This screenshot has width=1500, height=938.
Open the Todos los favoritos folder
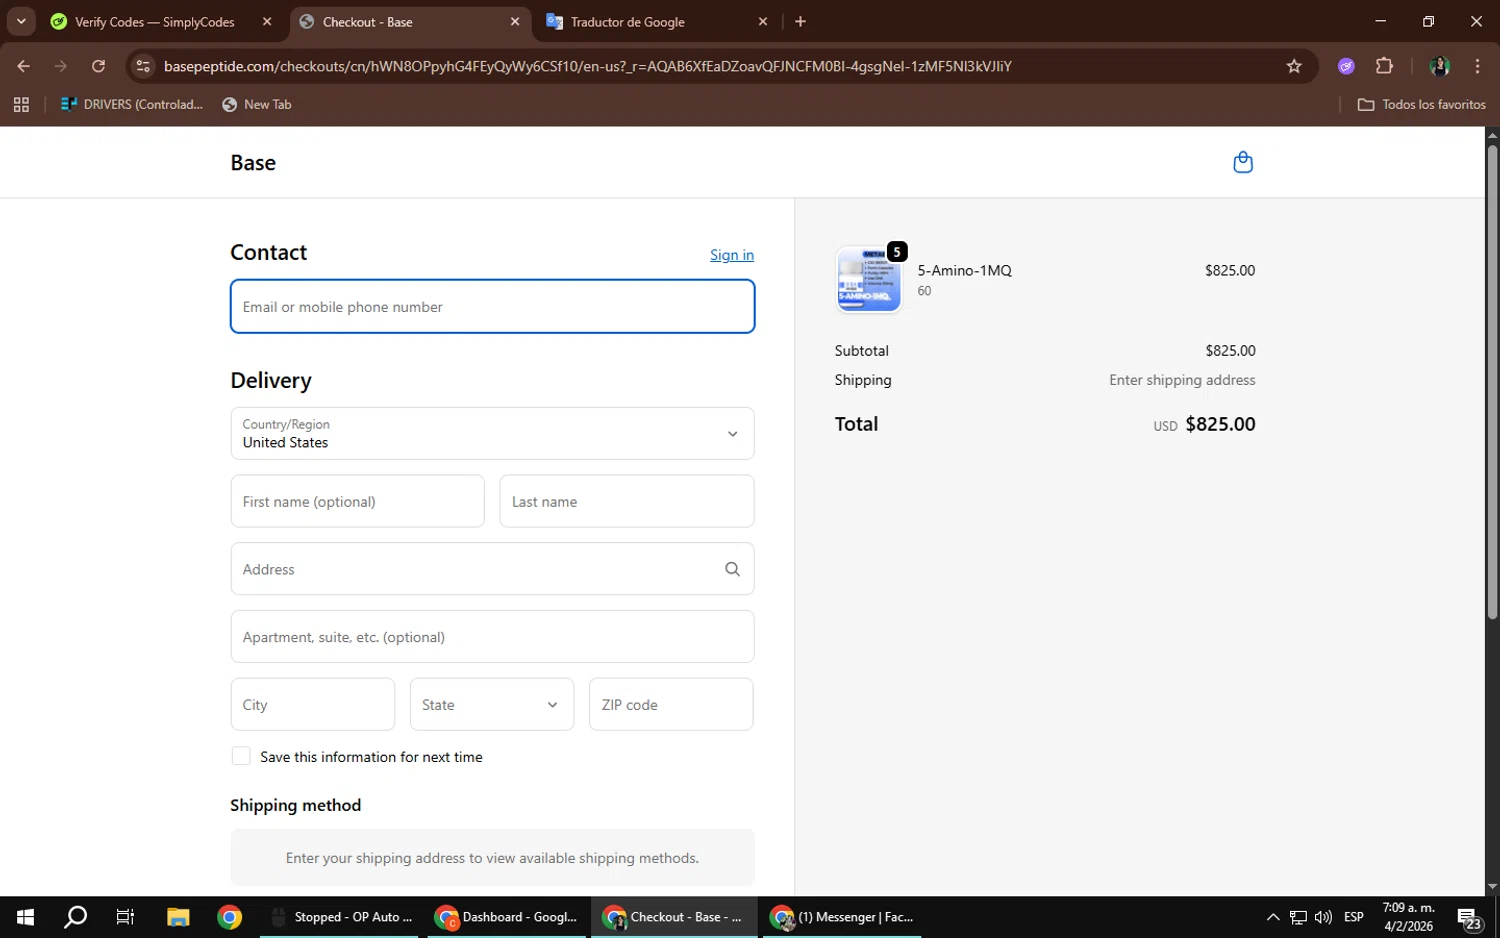pos(1421,104)
